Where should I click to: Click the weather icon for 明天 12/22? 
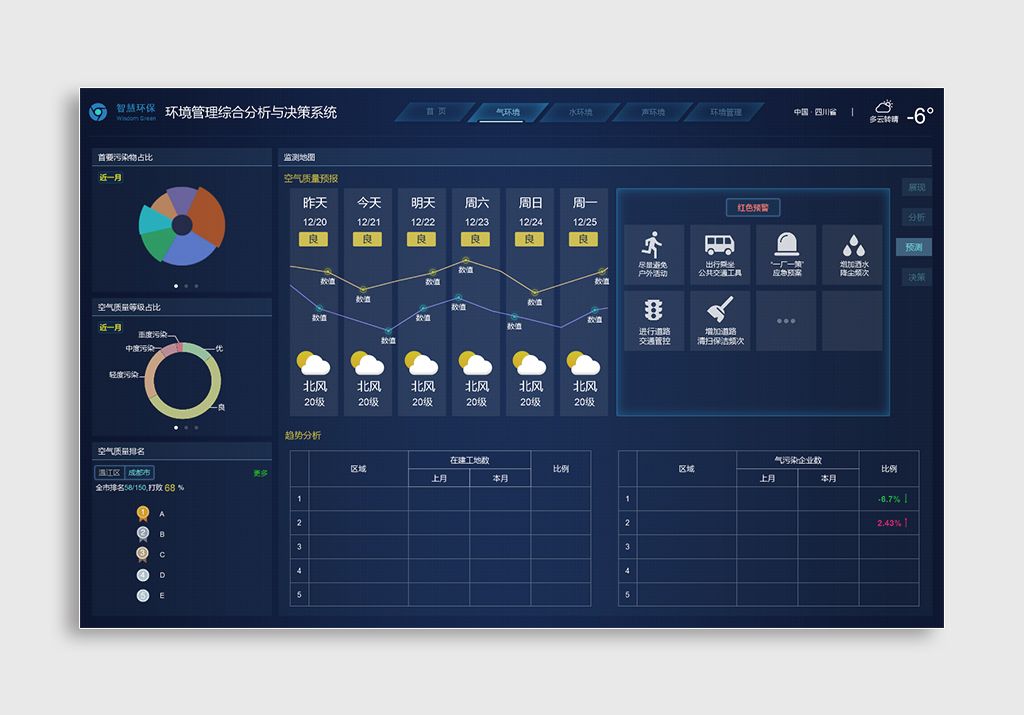point(422,363)
